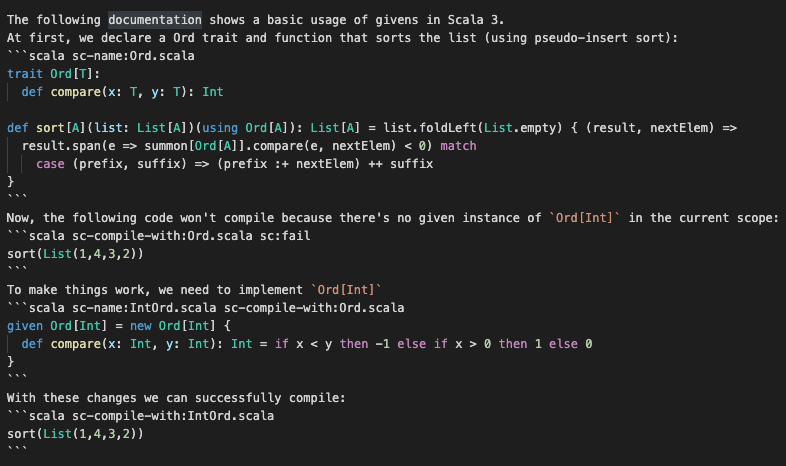Place cursor on "compare" in trait Ord
Image resolution: width=786 pixels, height=466 pixels.
tap(76, 92)
